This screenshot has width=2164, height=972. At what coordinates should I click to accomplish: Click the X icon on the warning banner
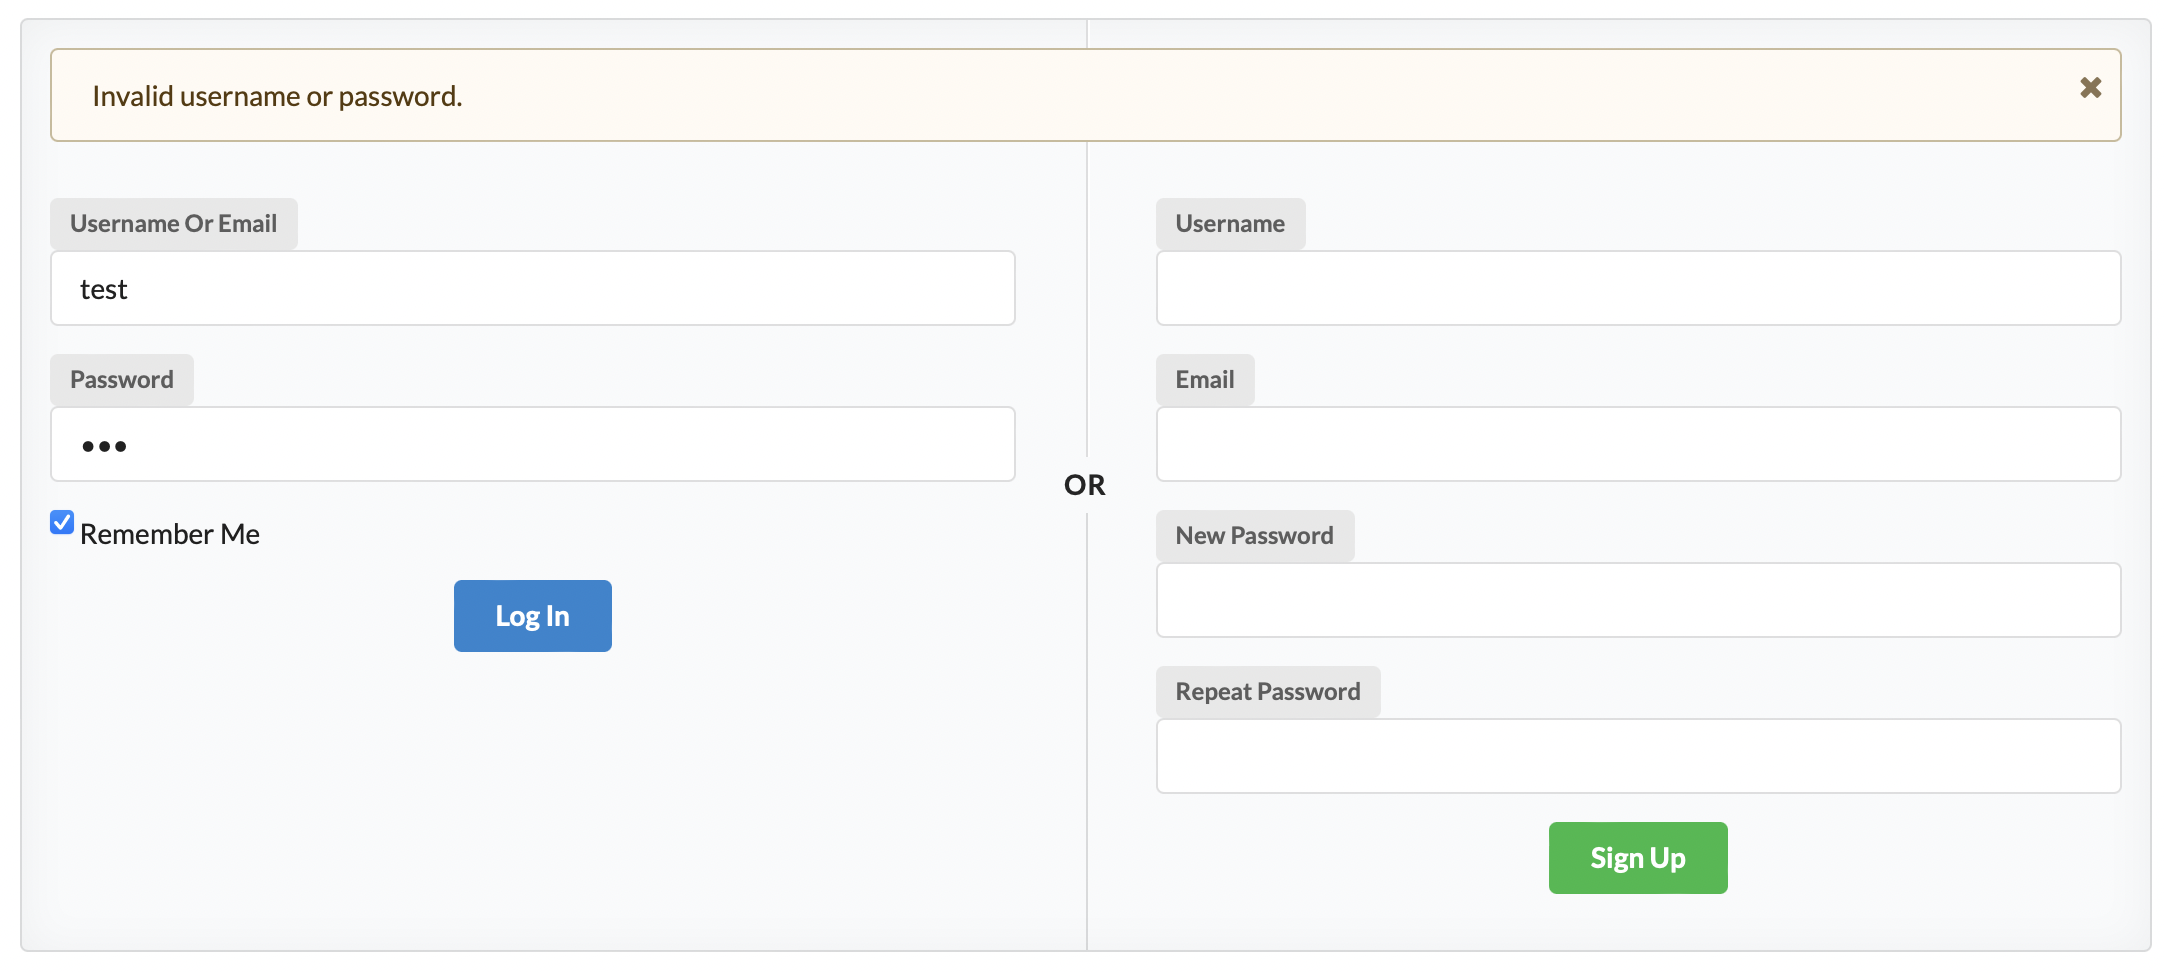2090,88
